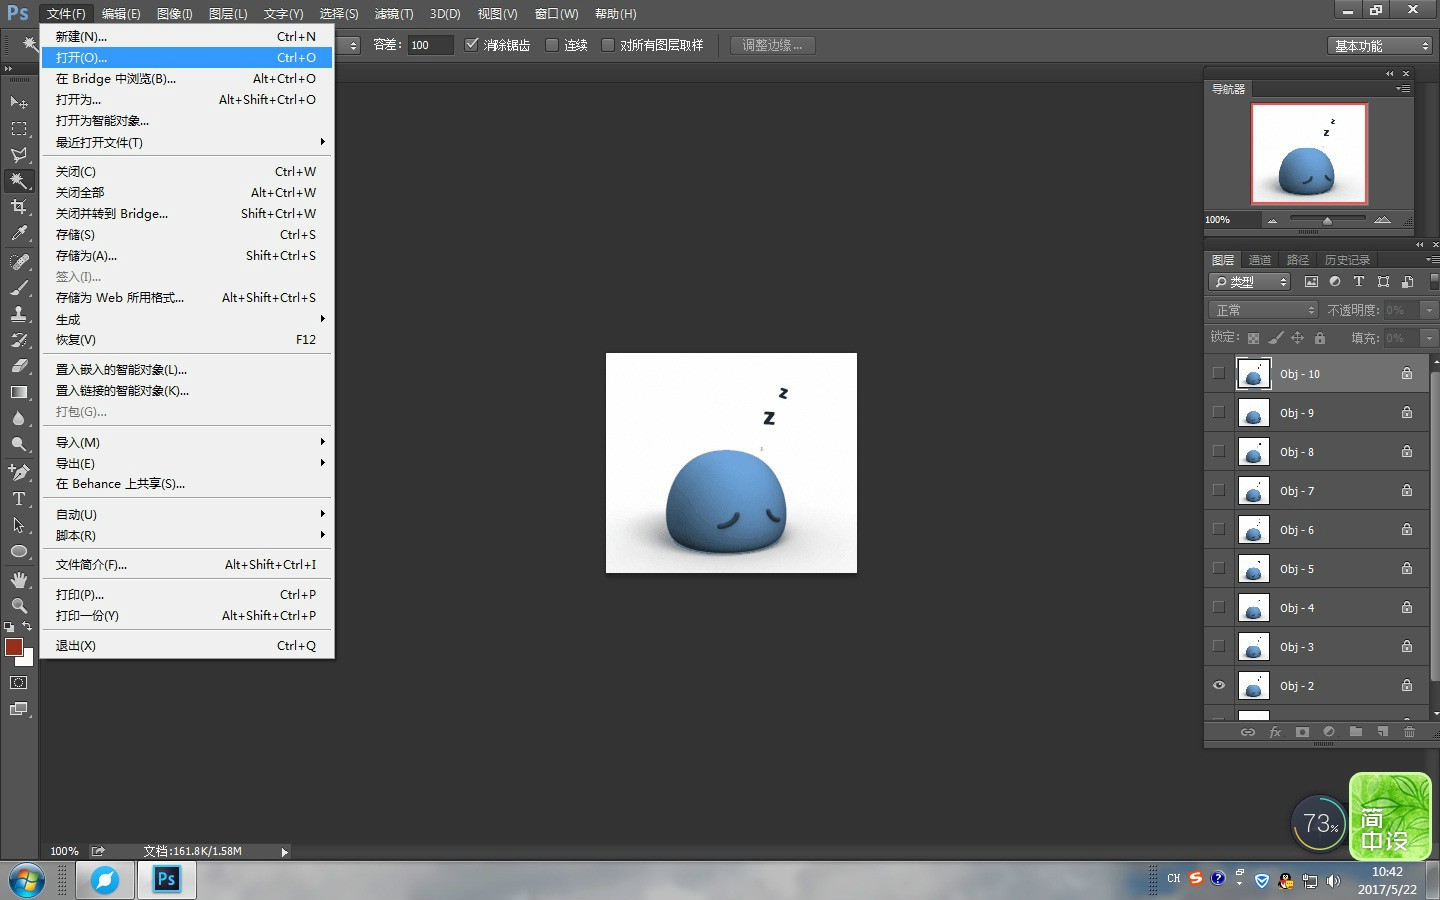Enable the 连续 (contiguous) checkbox
The width and height of the screenshot is (1440, 900).
click(552, 45)
